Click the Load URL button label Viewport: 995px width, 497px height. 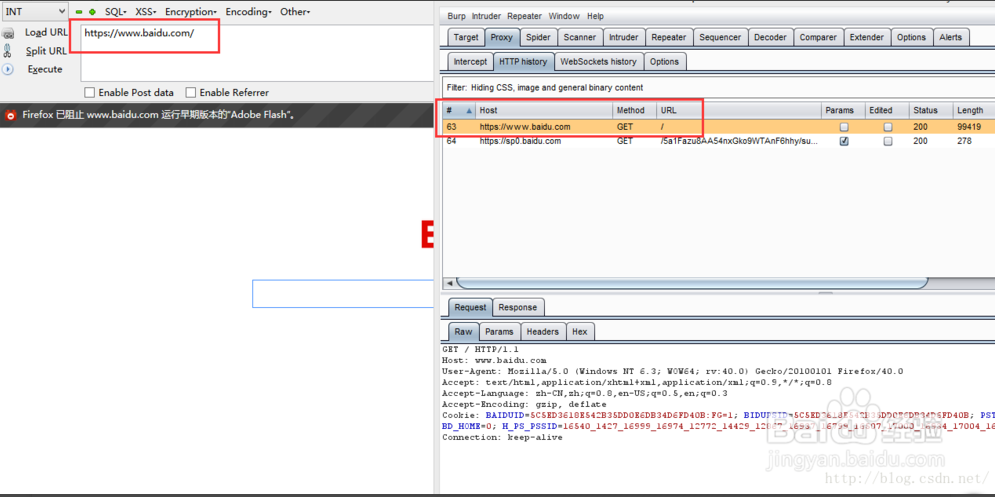46,32
